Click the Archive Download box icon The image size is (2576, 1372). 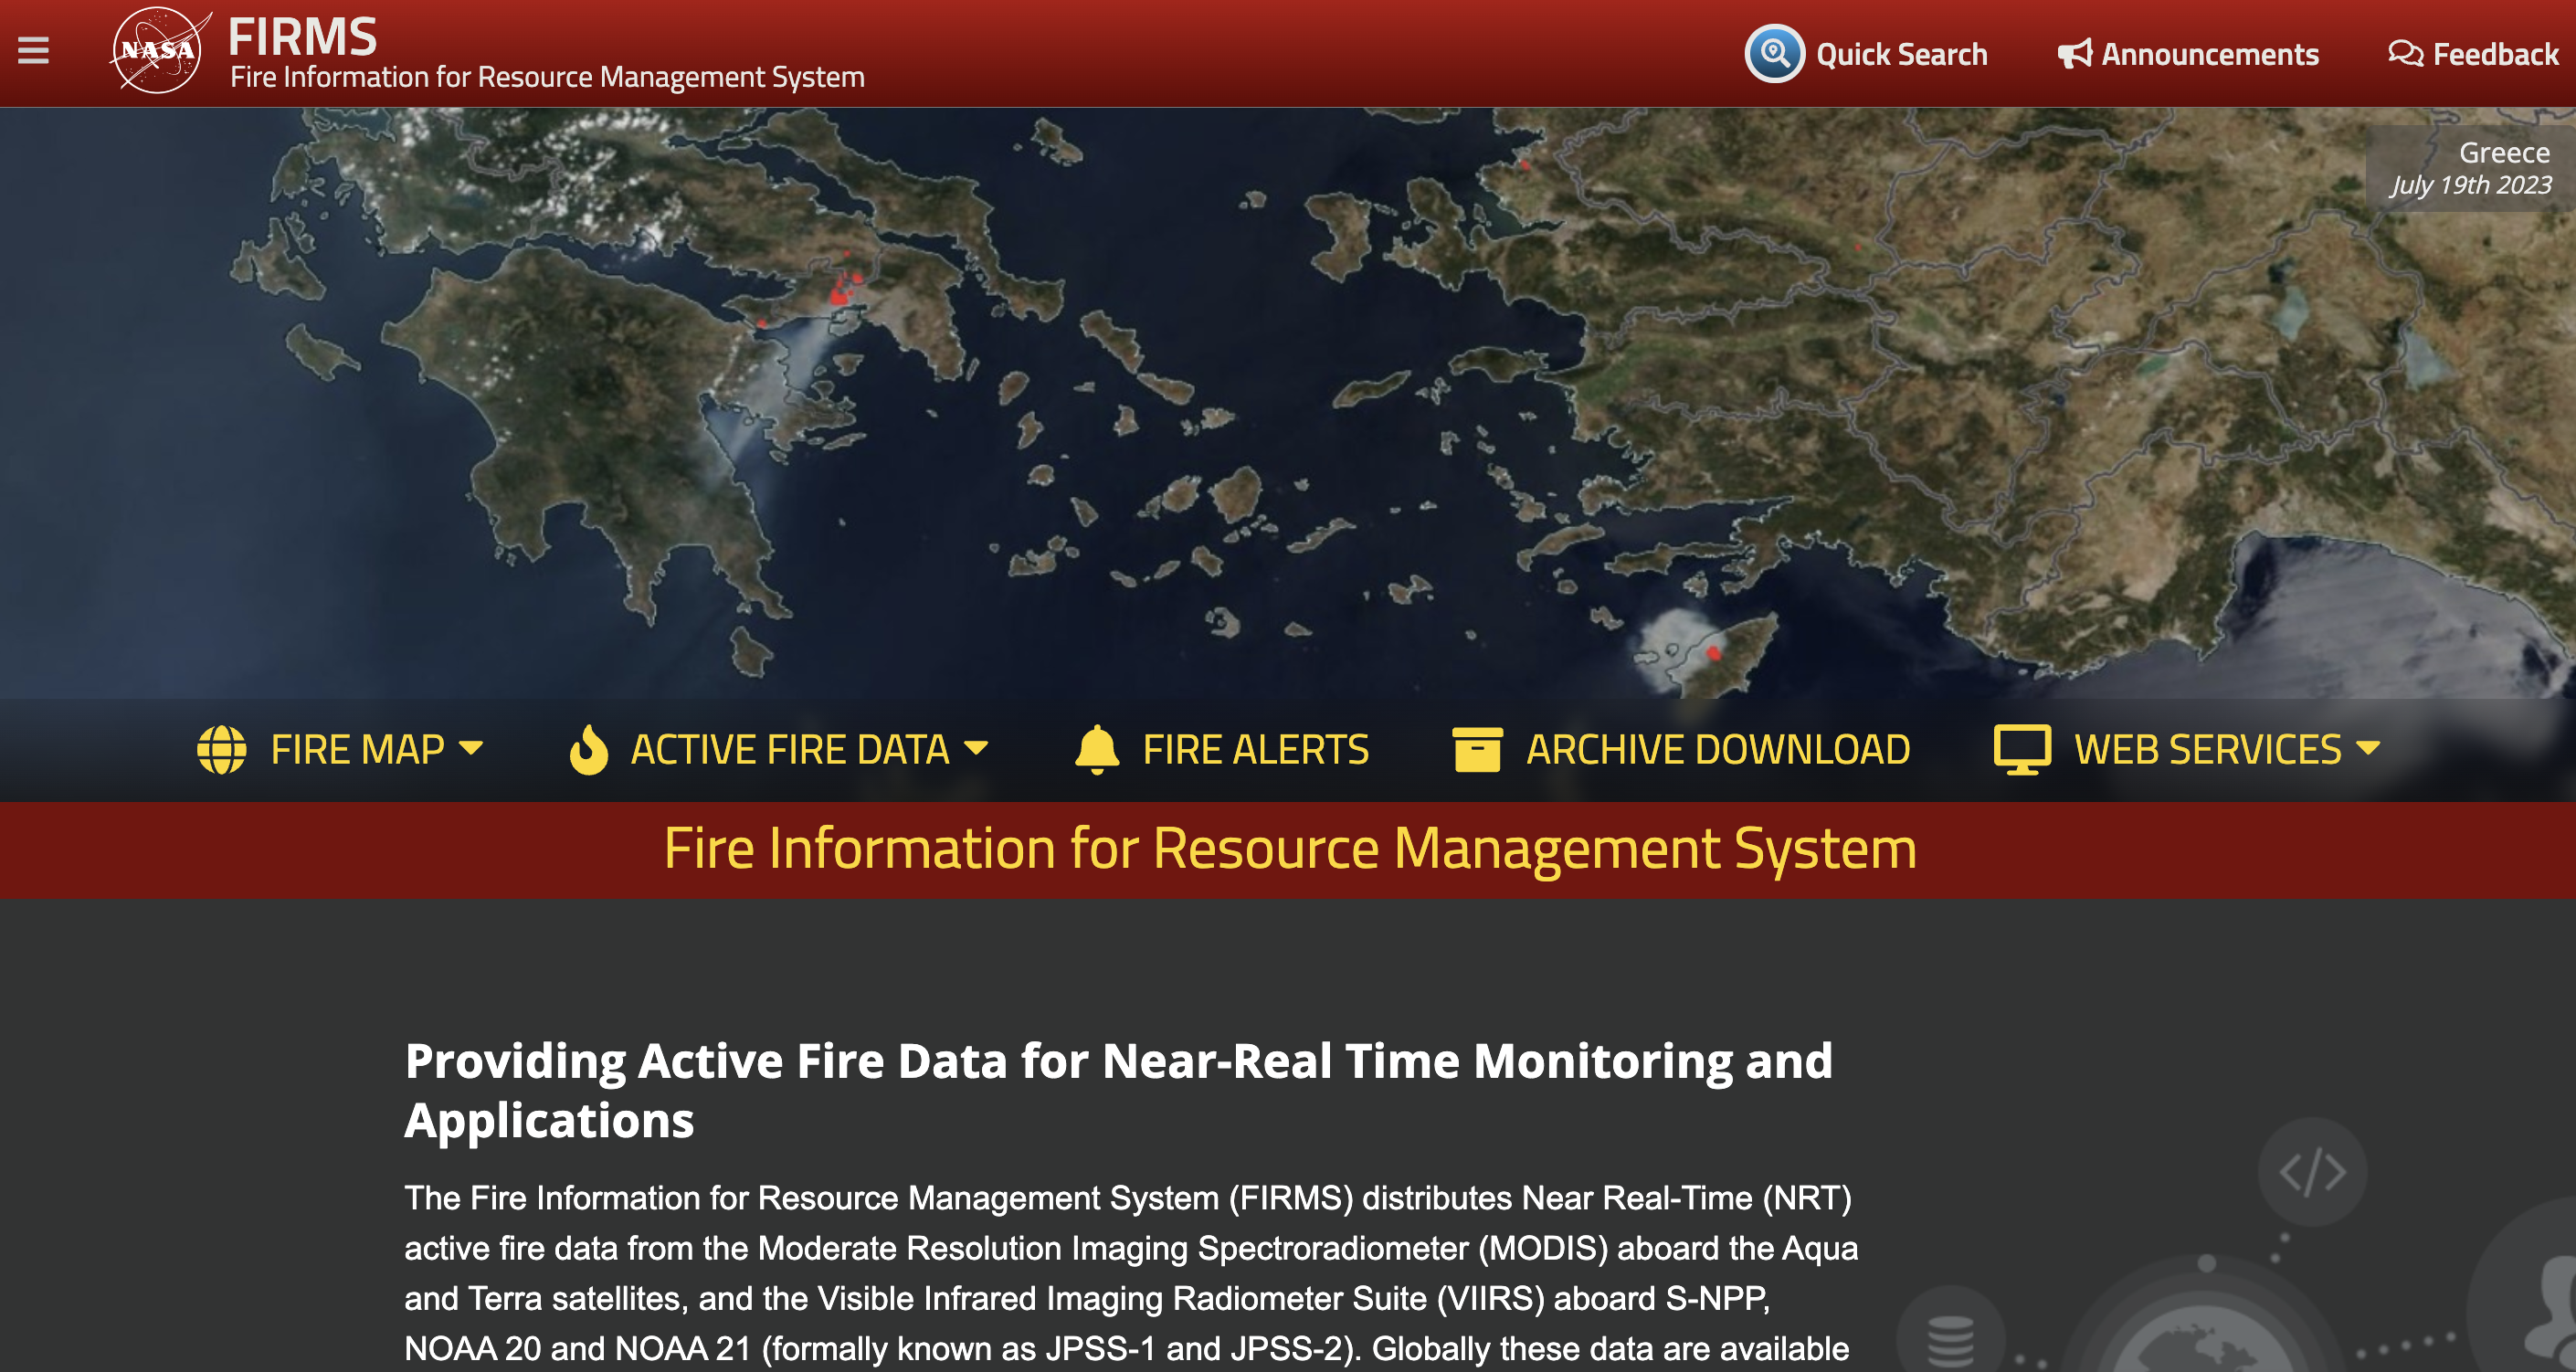click(x=1476, y=749)
